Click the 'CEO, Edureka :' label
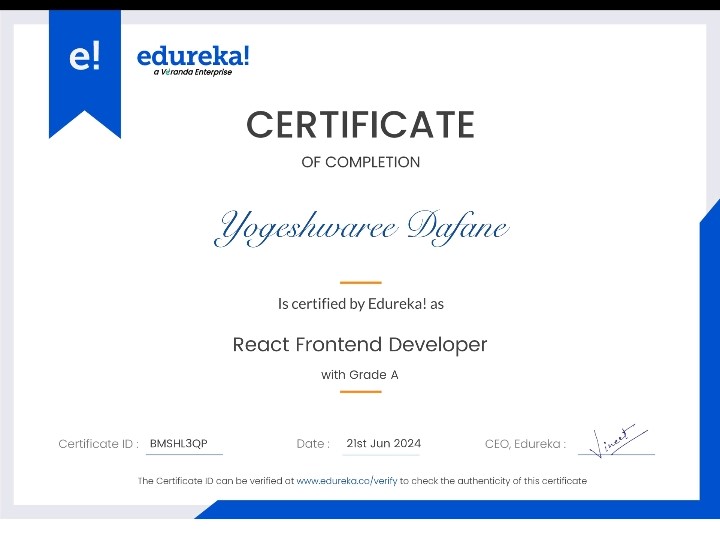The height and width of the screenshot is (557, 720). [x=525, y=444]
